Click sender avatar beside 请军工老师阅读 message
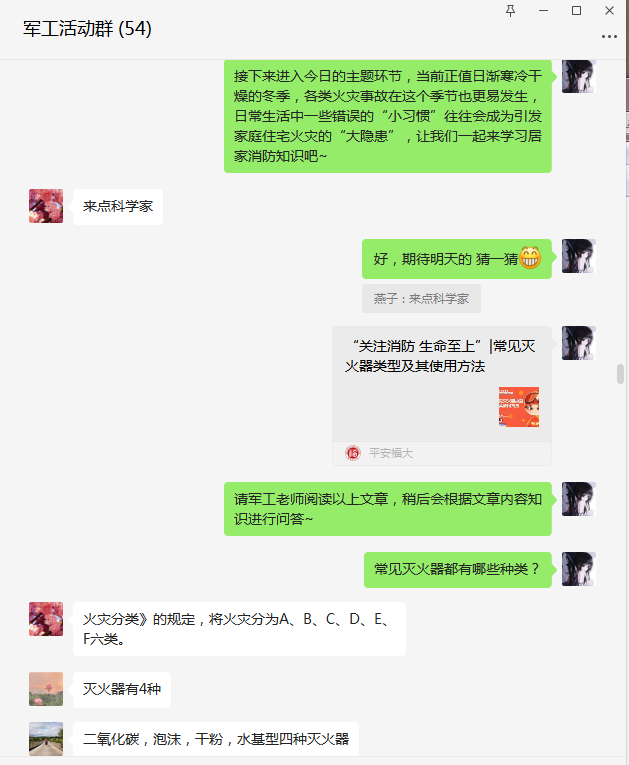 [579, 499]
